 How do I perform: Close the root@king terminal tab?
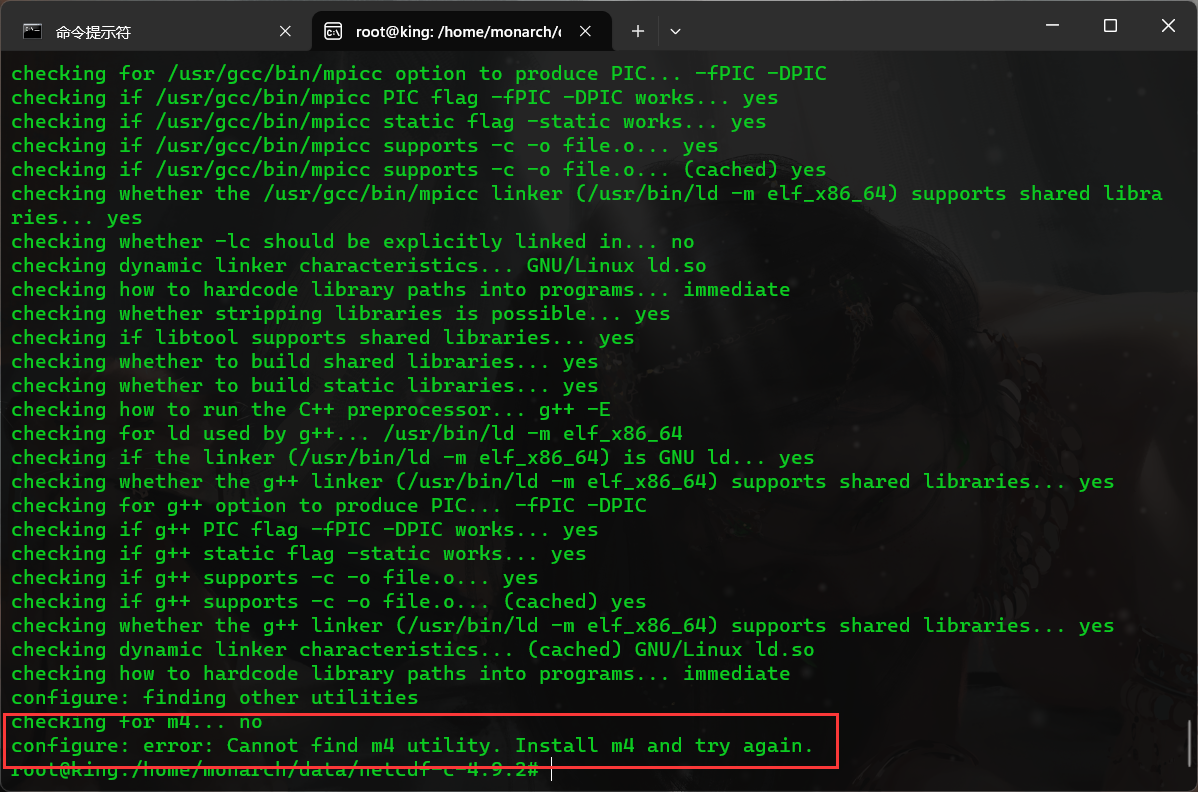click(585, 31)
